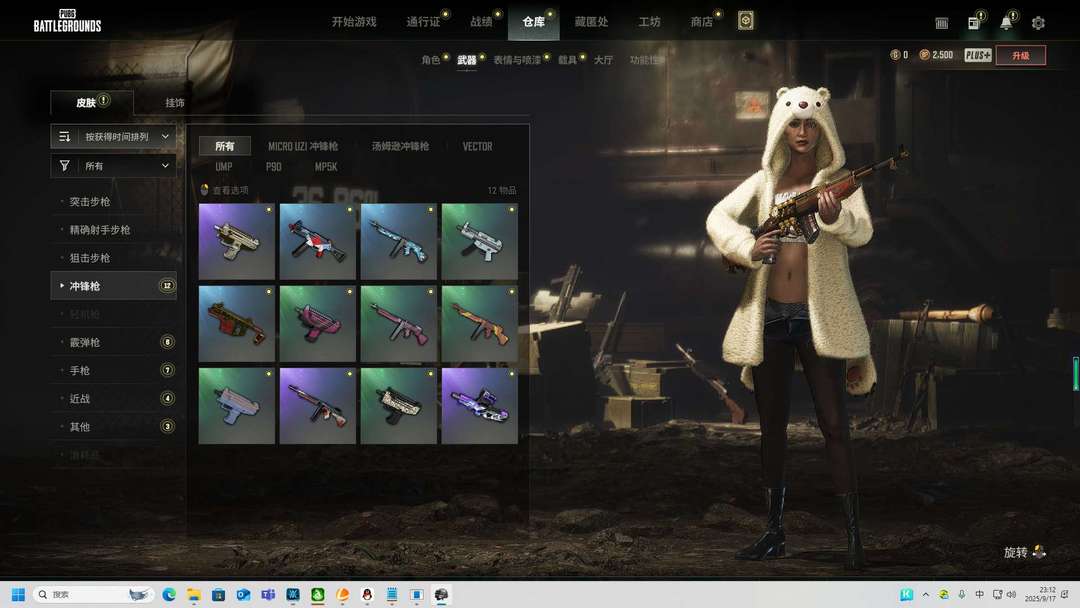Open Microsoft Store from the taskbar
1080x608 pixels.
pyautogui.click(x=218, y=594)
